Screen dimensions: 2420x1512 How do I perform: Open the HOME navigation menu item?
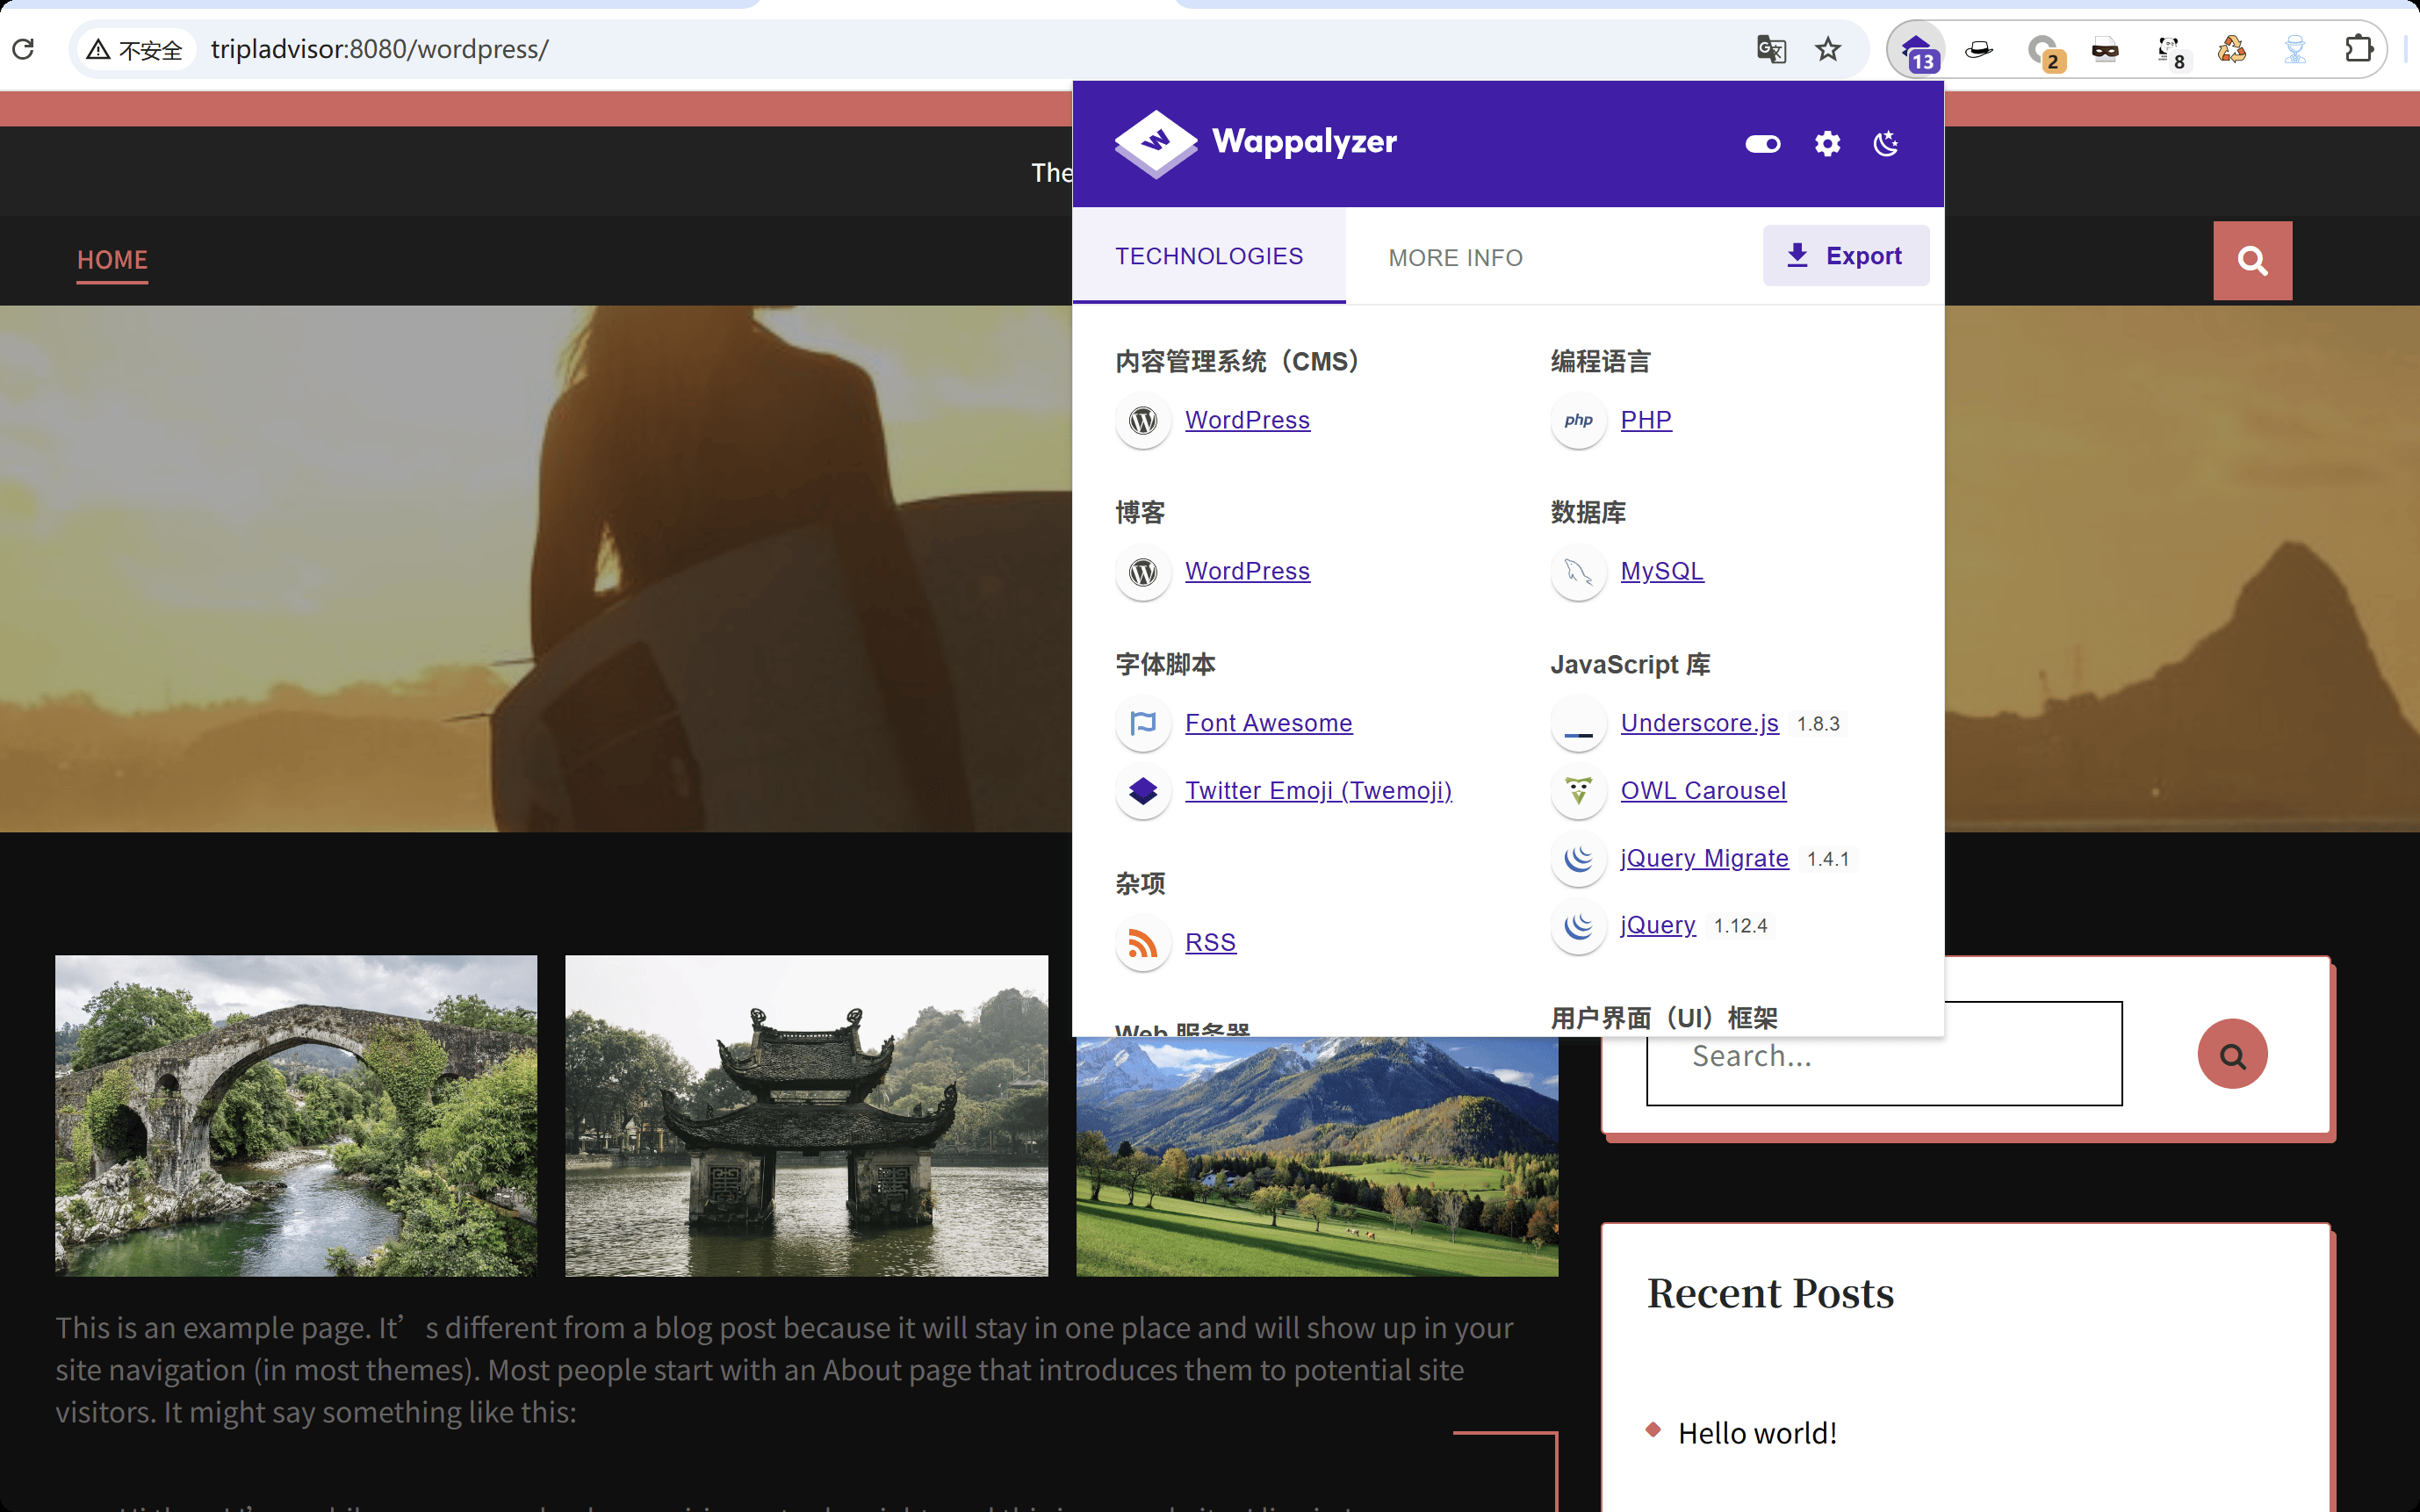coord(112,260)
